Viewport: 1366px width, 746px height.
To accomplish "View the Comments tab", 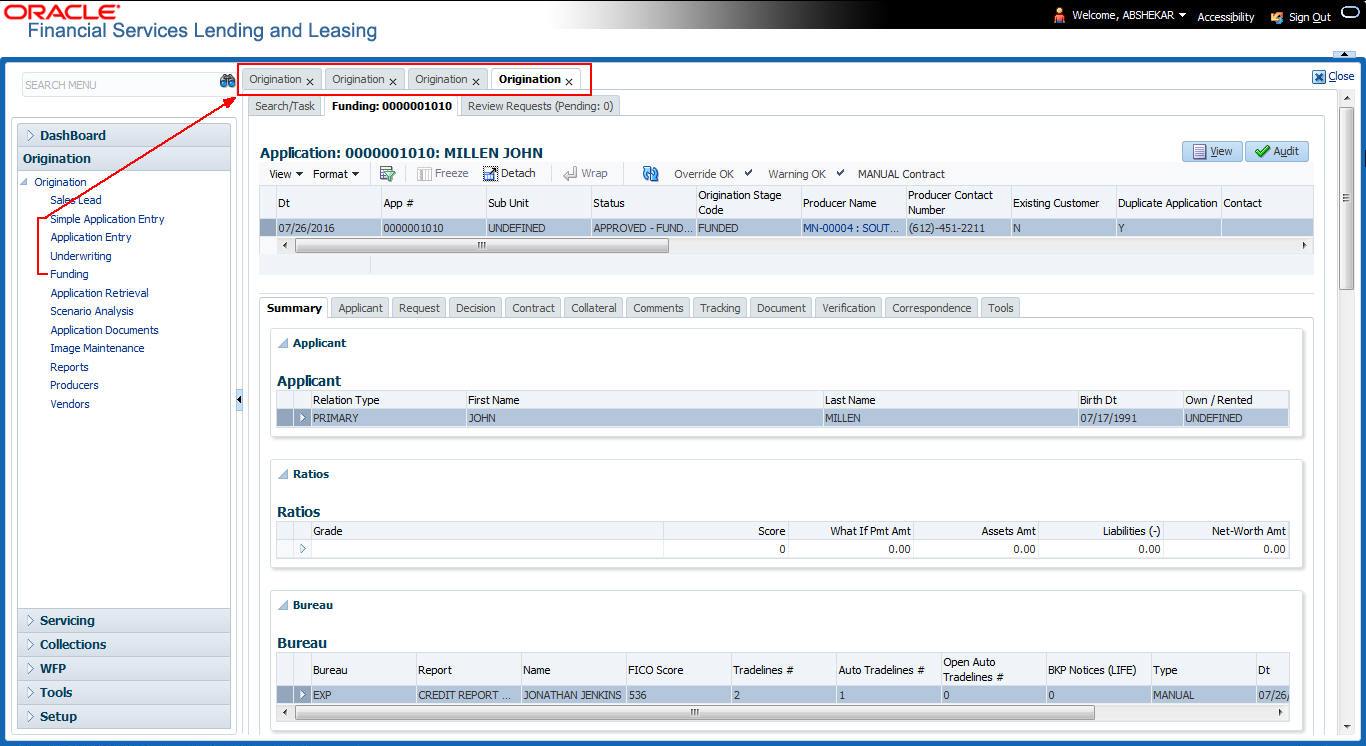I will (x=658, y=308).
